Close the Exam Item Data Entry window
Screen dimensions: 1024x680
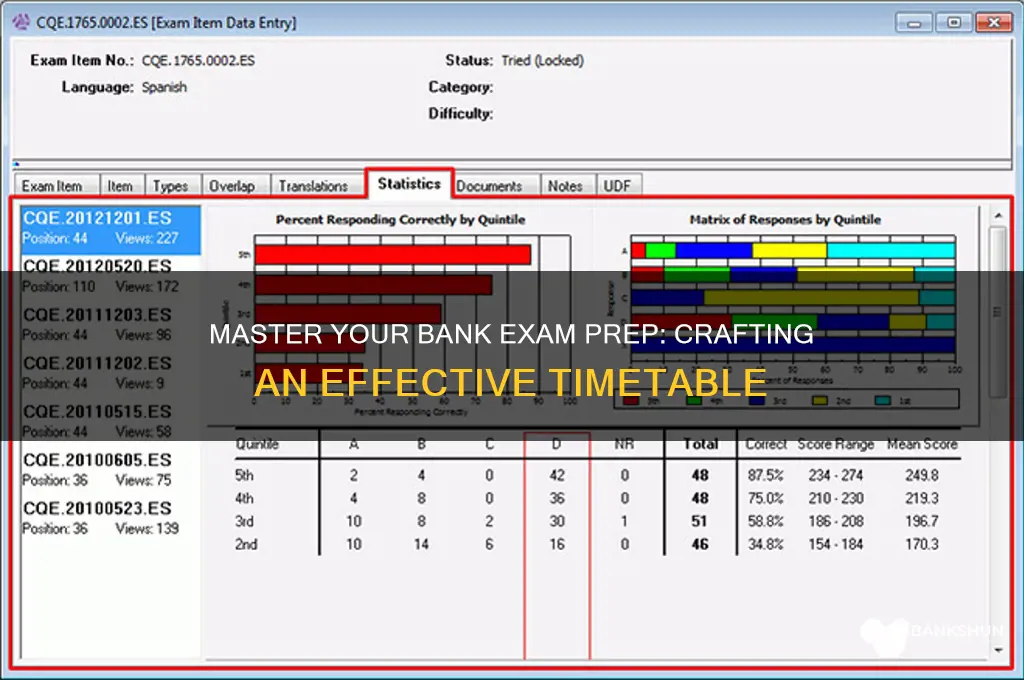click(993, 22)
